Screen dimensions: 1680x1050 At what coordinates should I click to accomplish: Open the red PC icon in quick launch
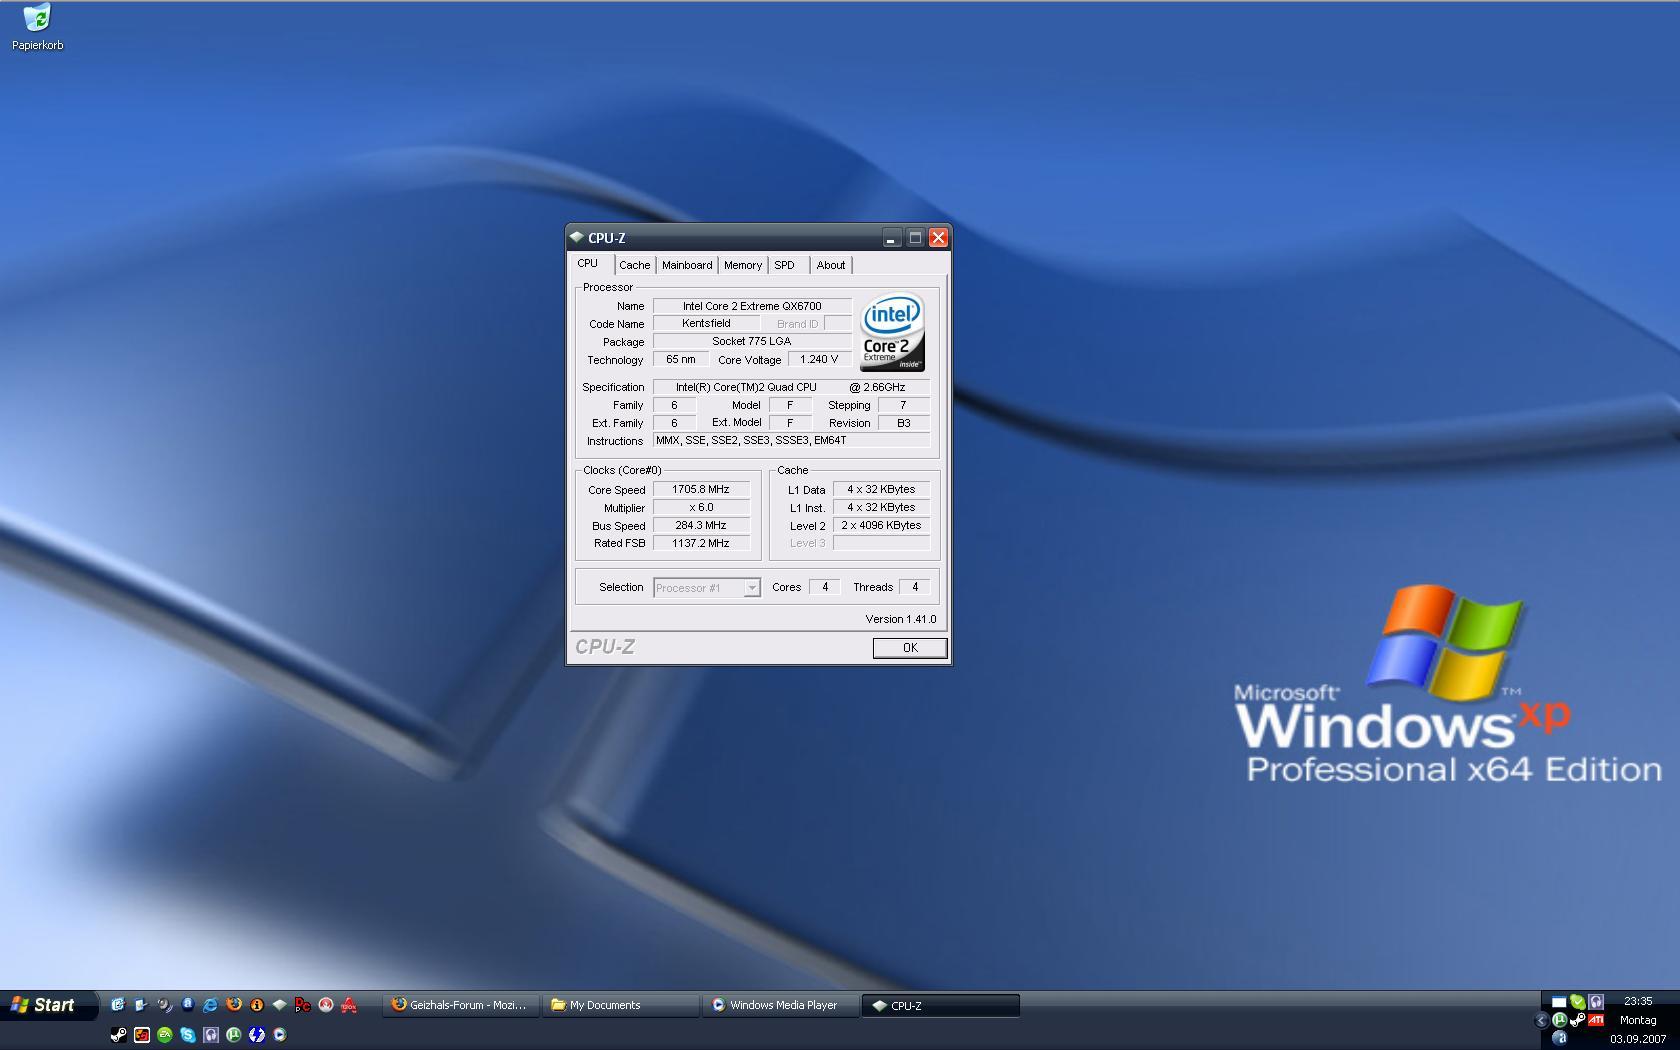303,1005
